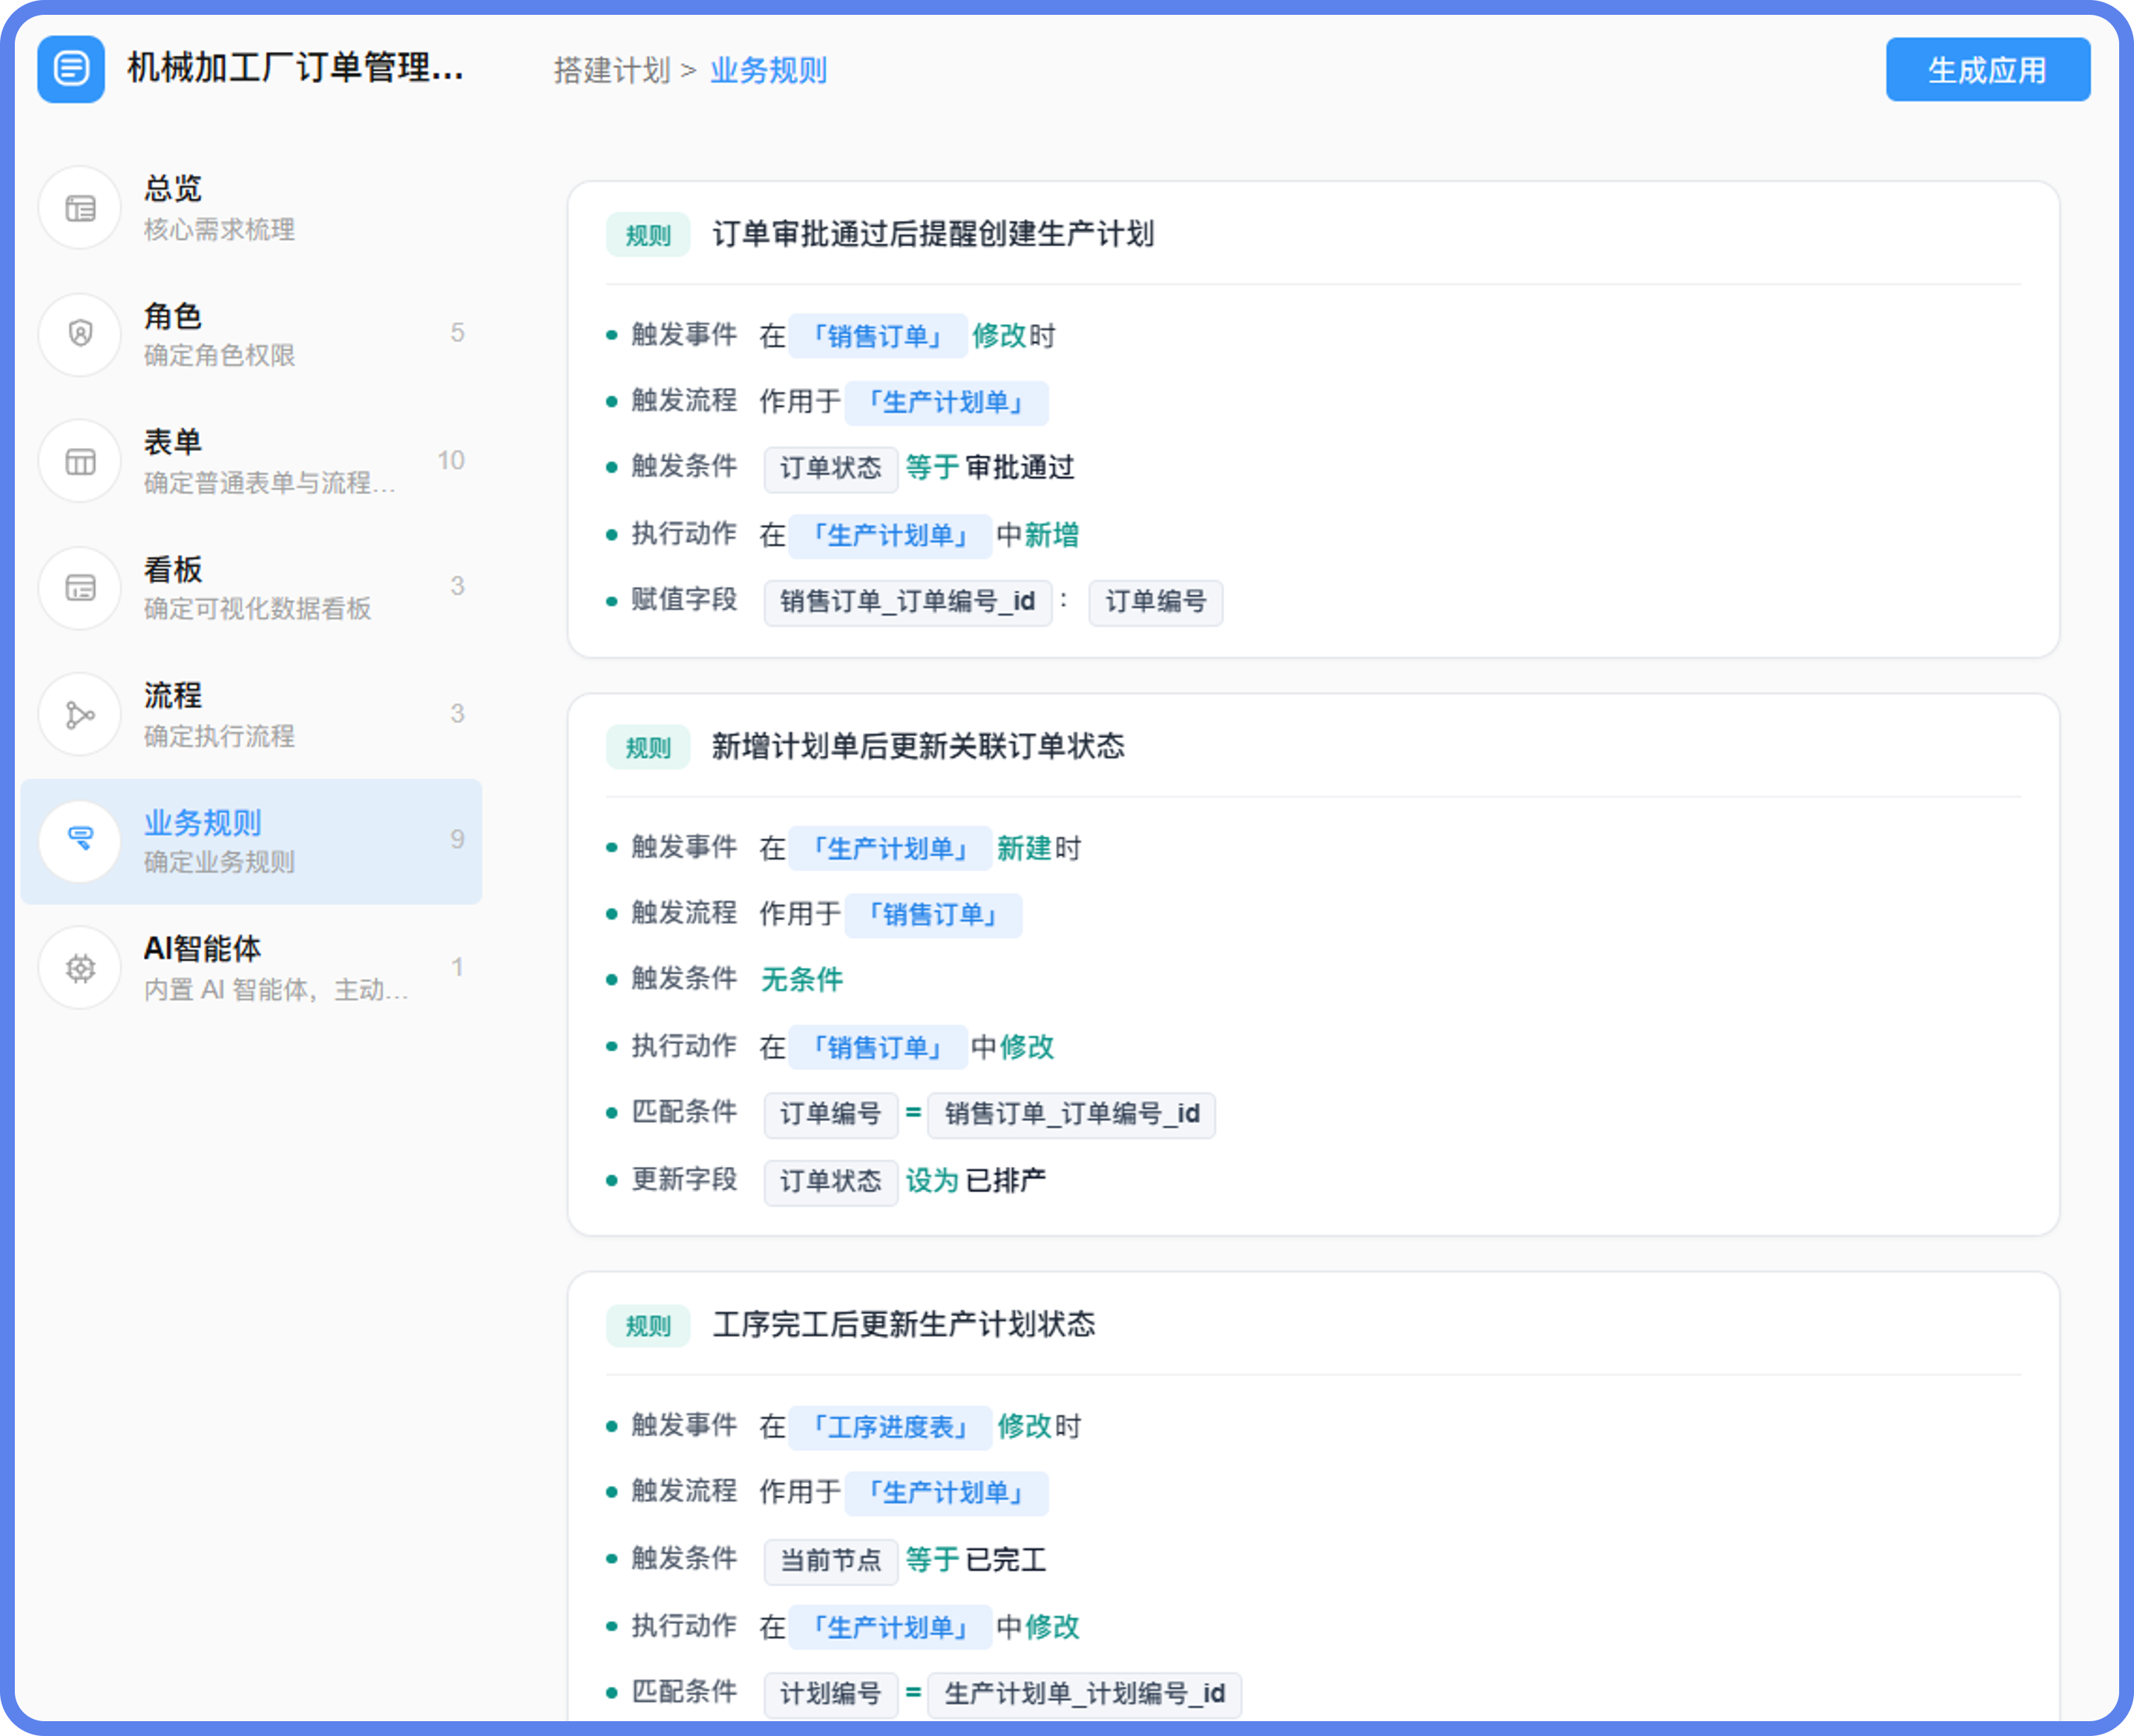Click the 无条件 trigger condition text
The width and height of the screenshot is (2134, 1736).
tap(801, 979)
